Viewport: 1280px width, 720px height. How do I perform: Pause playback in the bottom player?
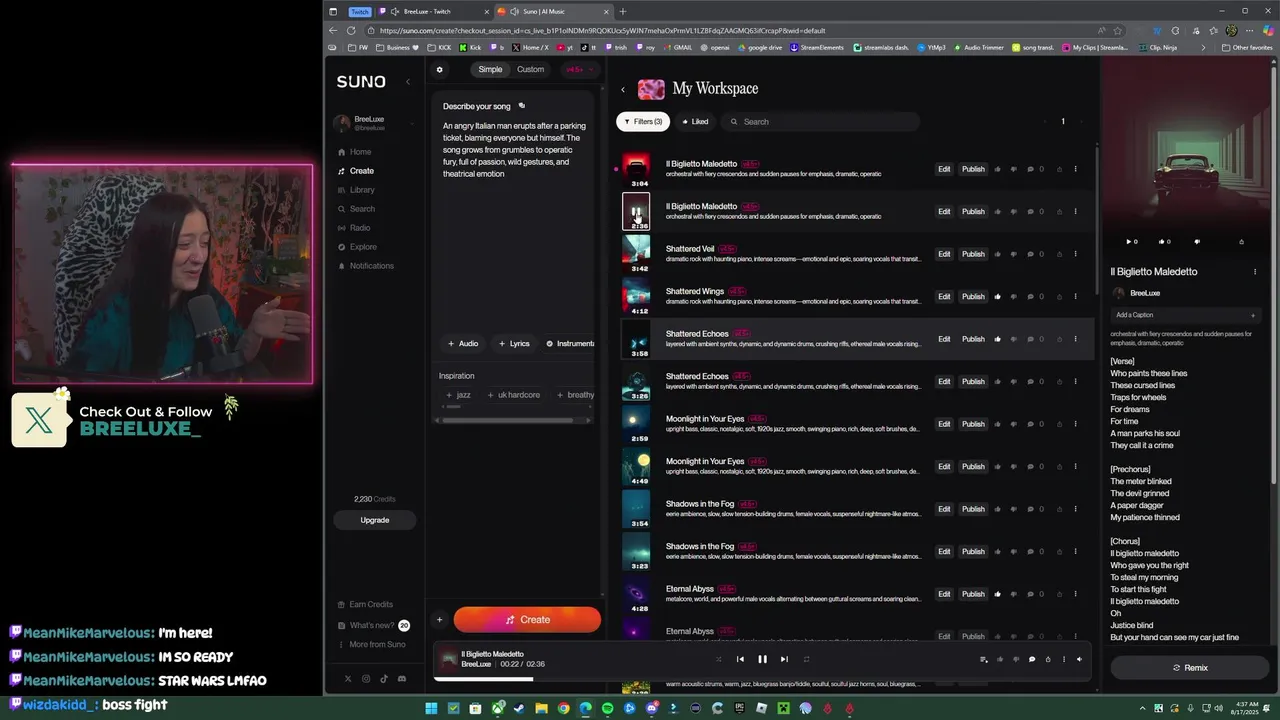pos(762,659)
